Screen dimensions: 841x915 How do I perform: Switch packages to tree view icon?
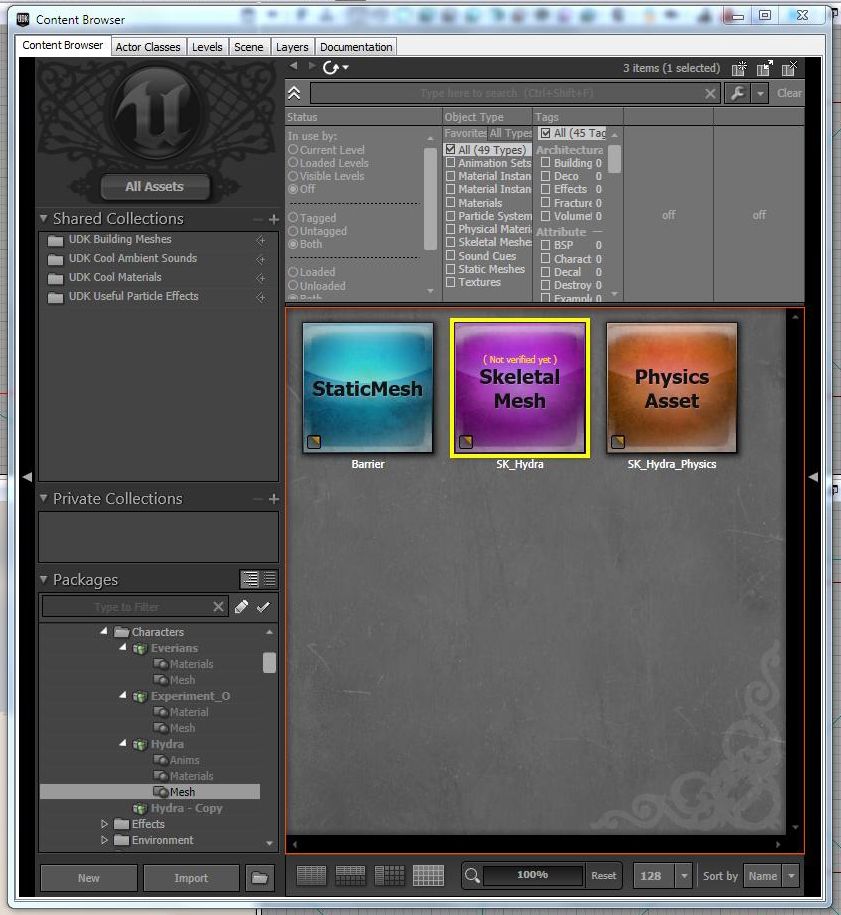click(250, 579)
